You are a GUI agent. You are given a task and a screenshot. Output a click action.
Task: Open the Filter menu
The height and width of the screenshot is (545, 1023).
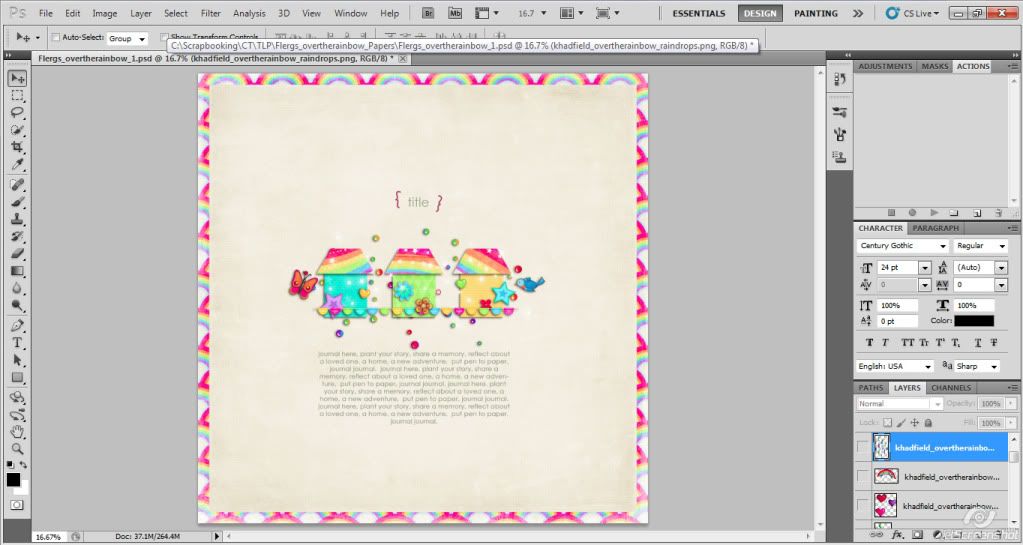click(210, 13)
